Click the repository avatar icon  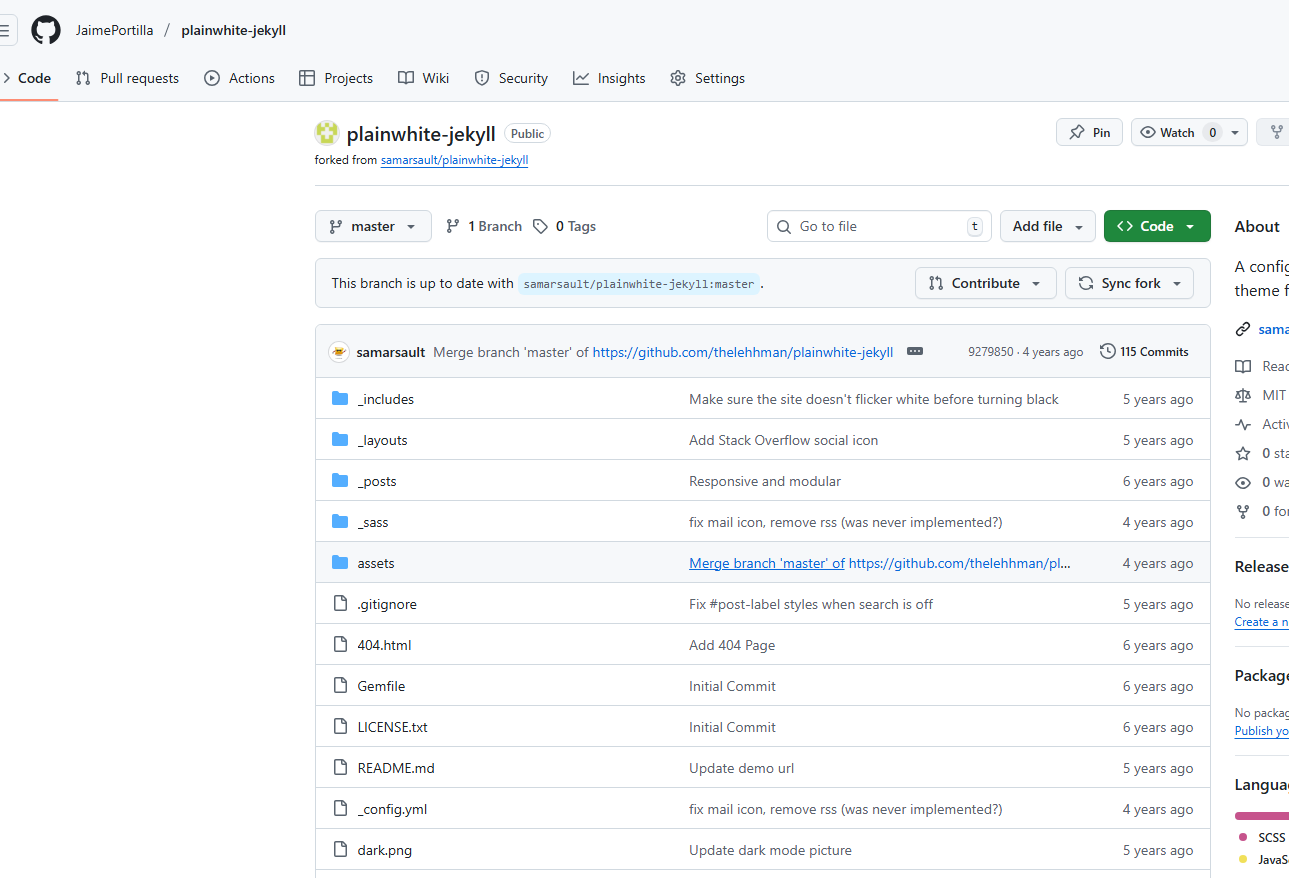(x=327, y=133)
